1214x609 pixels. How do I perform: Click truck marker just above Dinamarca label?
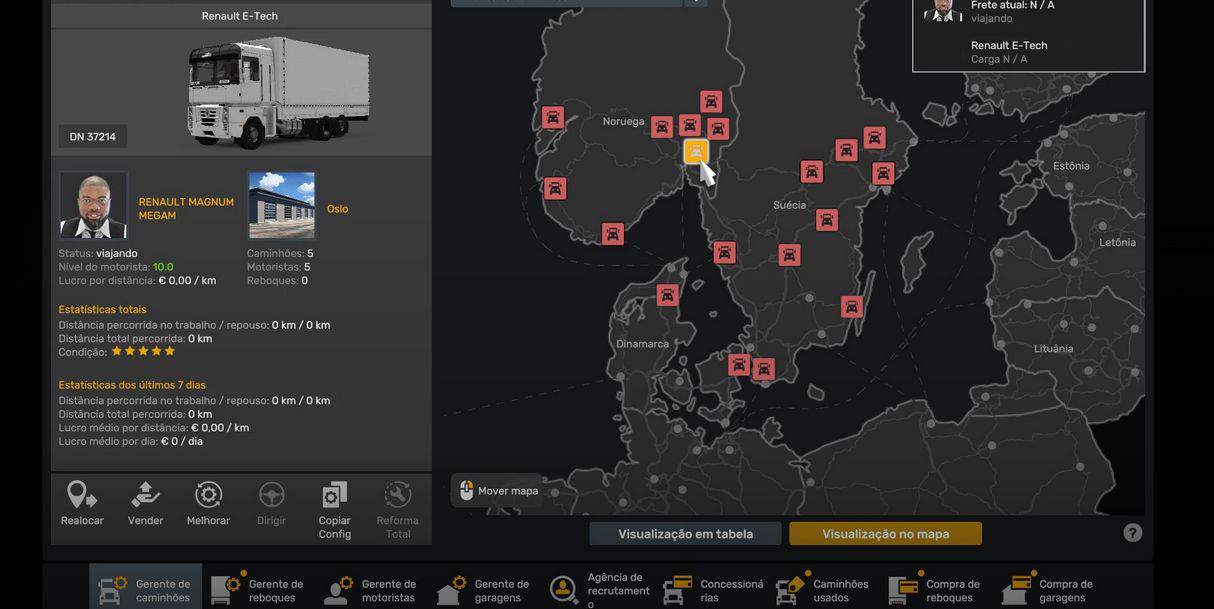668,295
